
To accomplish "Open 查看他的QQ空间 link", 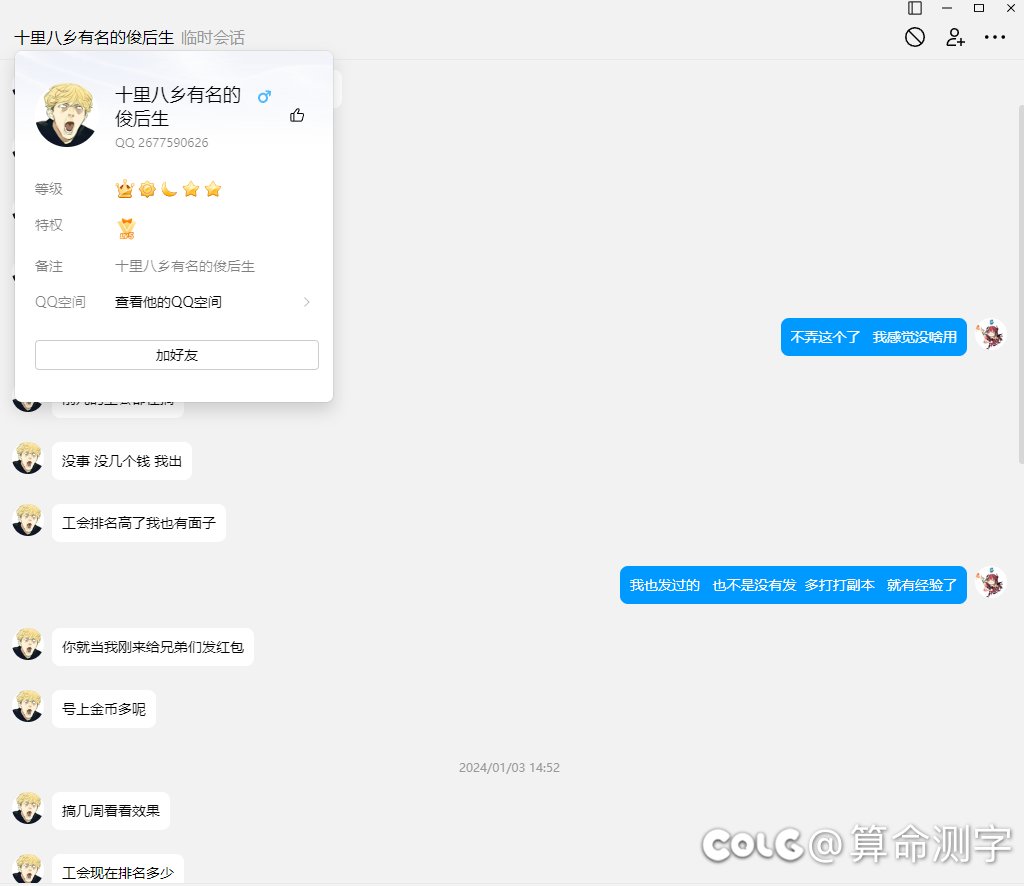I will click(168, 302).
